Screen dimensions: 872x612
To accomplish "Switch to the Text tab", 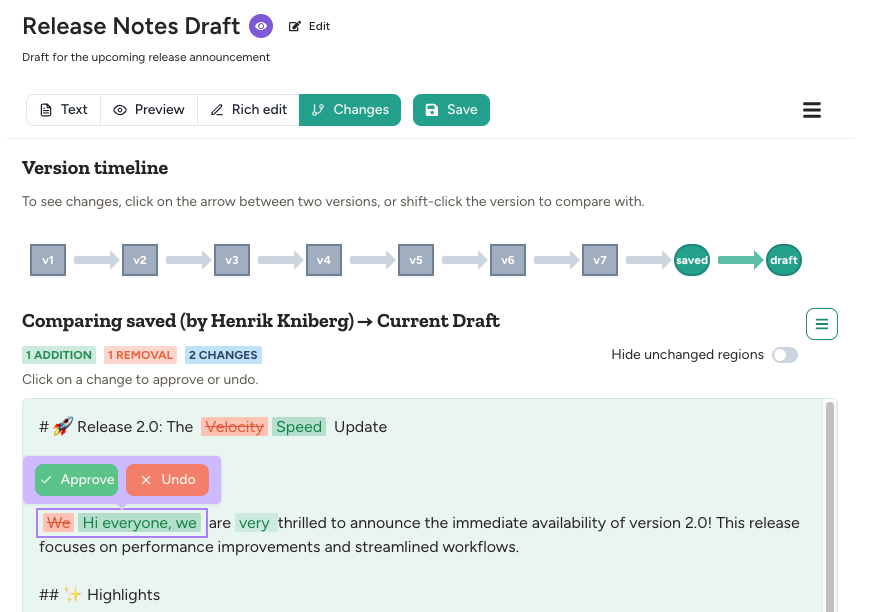I will pos(64,110).
